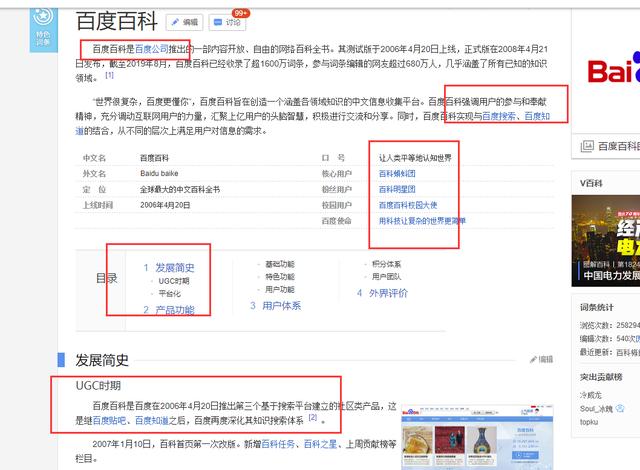640x470 pixels.
Task: Jump to 3 用户体系 in the contents
Action: (x=276, y=306)
